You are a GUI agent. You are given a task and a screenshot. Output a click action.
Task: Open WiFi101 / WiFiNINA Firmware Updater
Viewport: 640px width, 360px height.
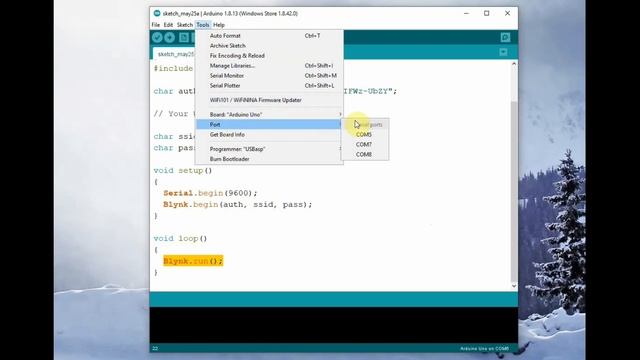(x=269, y=100)
